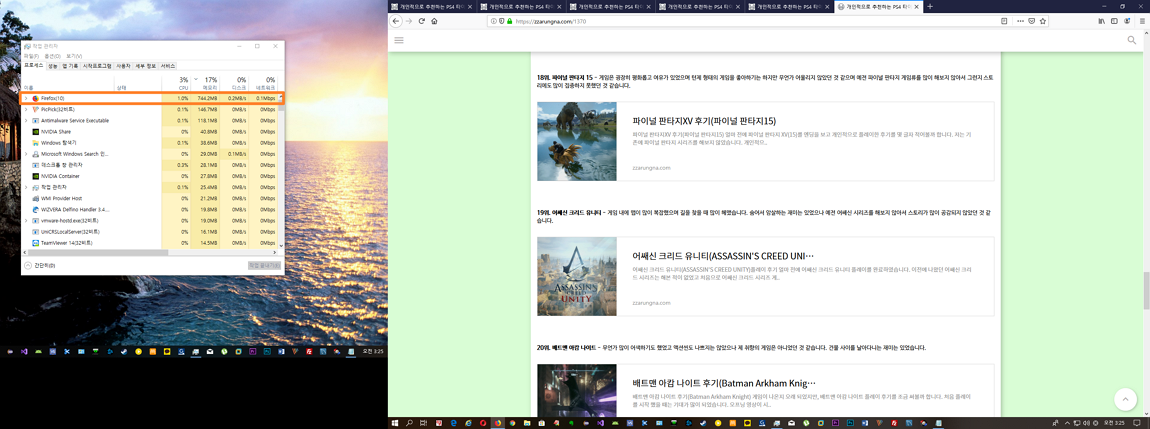The image size is (1150, 429).
Task: Open Assassin's Creed Unity review link title
Action: click(723, 257)
